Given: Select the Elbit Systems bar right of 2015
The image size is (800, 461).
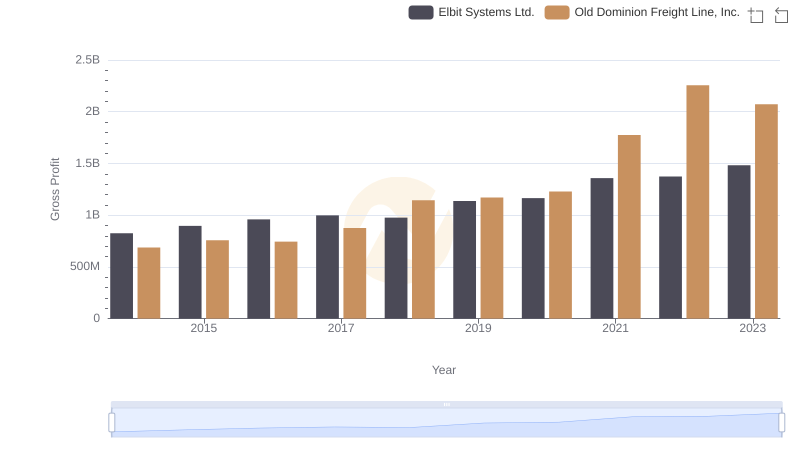Looking at the screenshot, I should [x=259, y=269].
